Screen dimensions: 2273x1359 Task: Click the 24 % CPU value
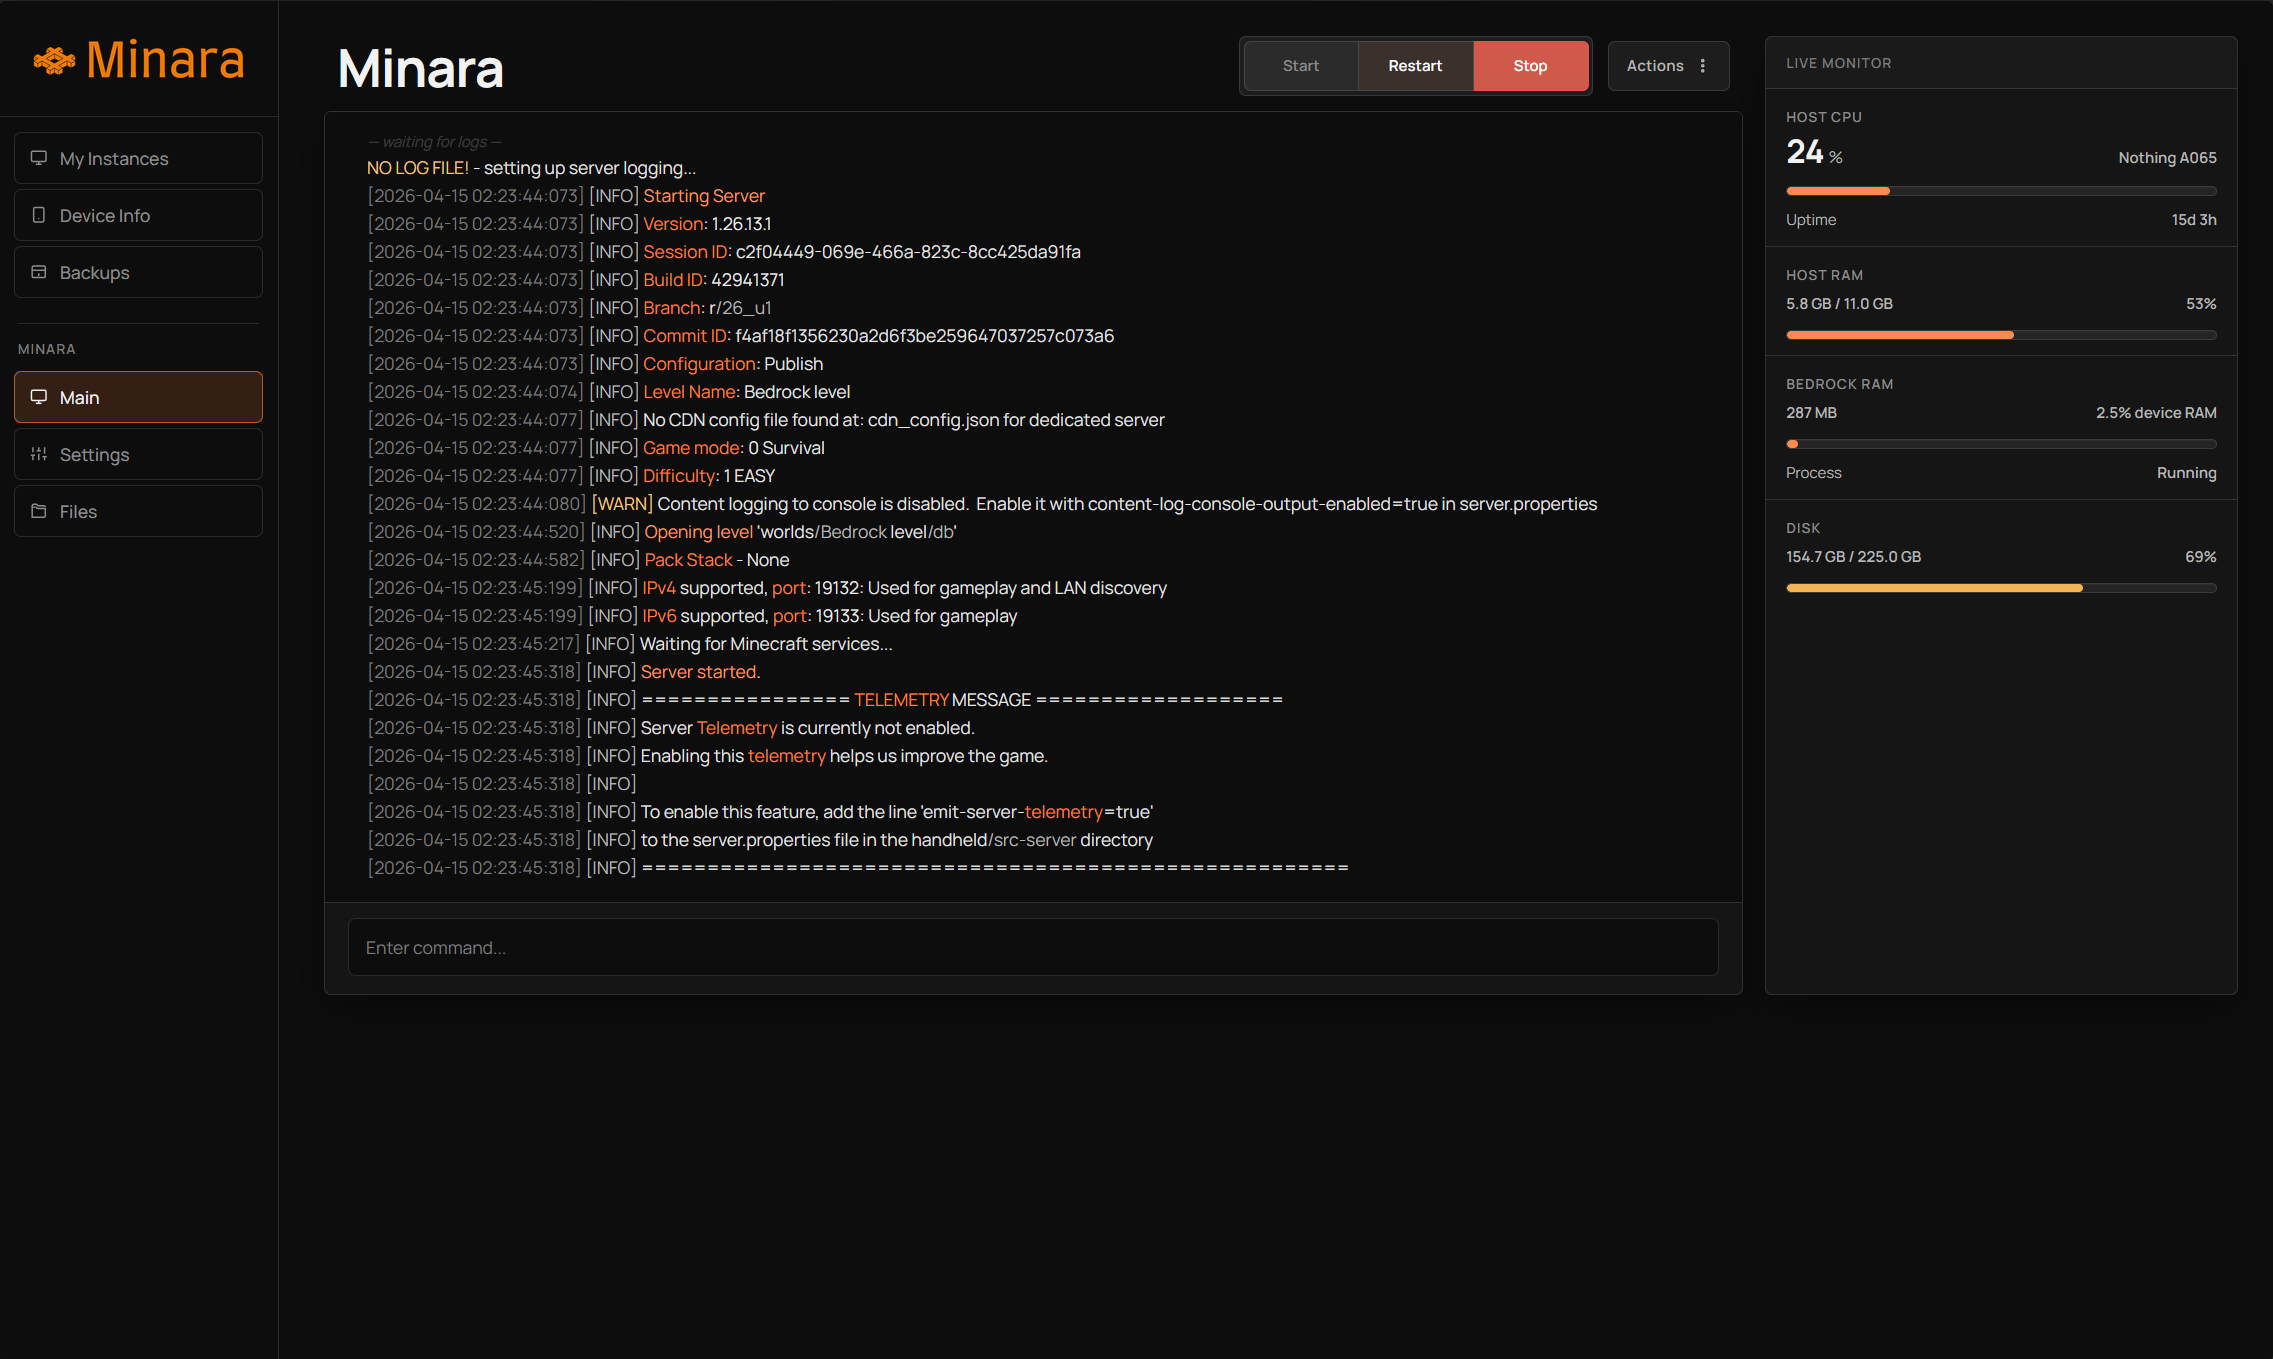click(x=1814, y=152)
